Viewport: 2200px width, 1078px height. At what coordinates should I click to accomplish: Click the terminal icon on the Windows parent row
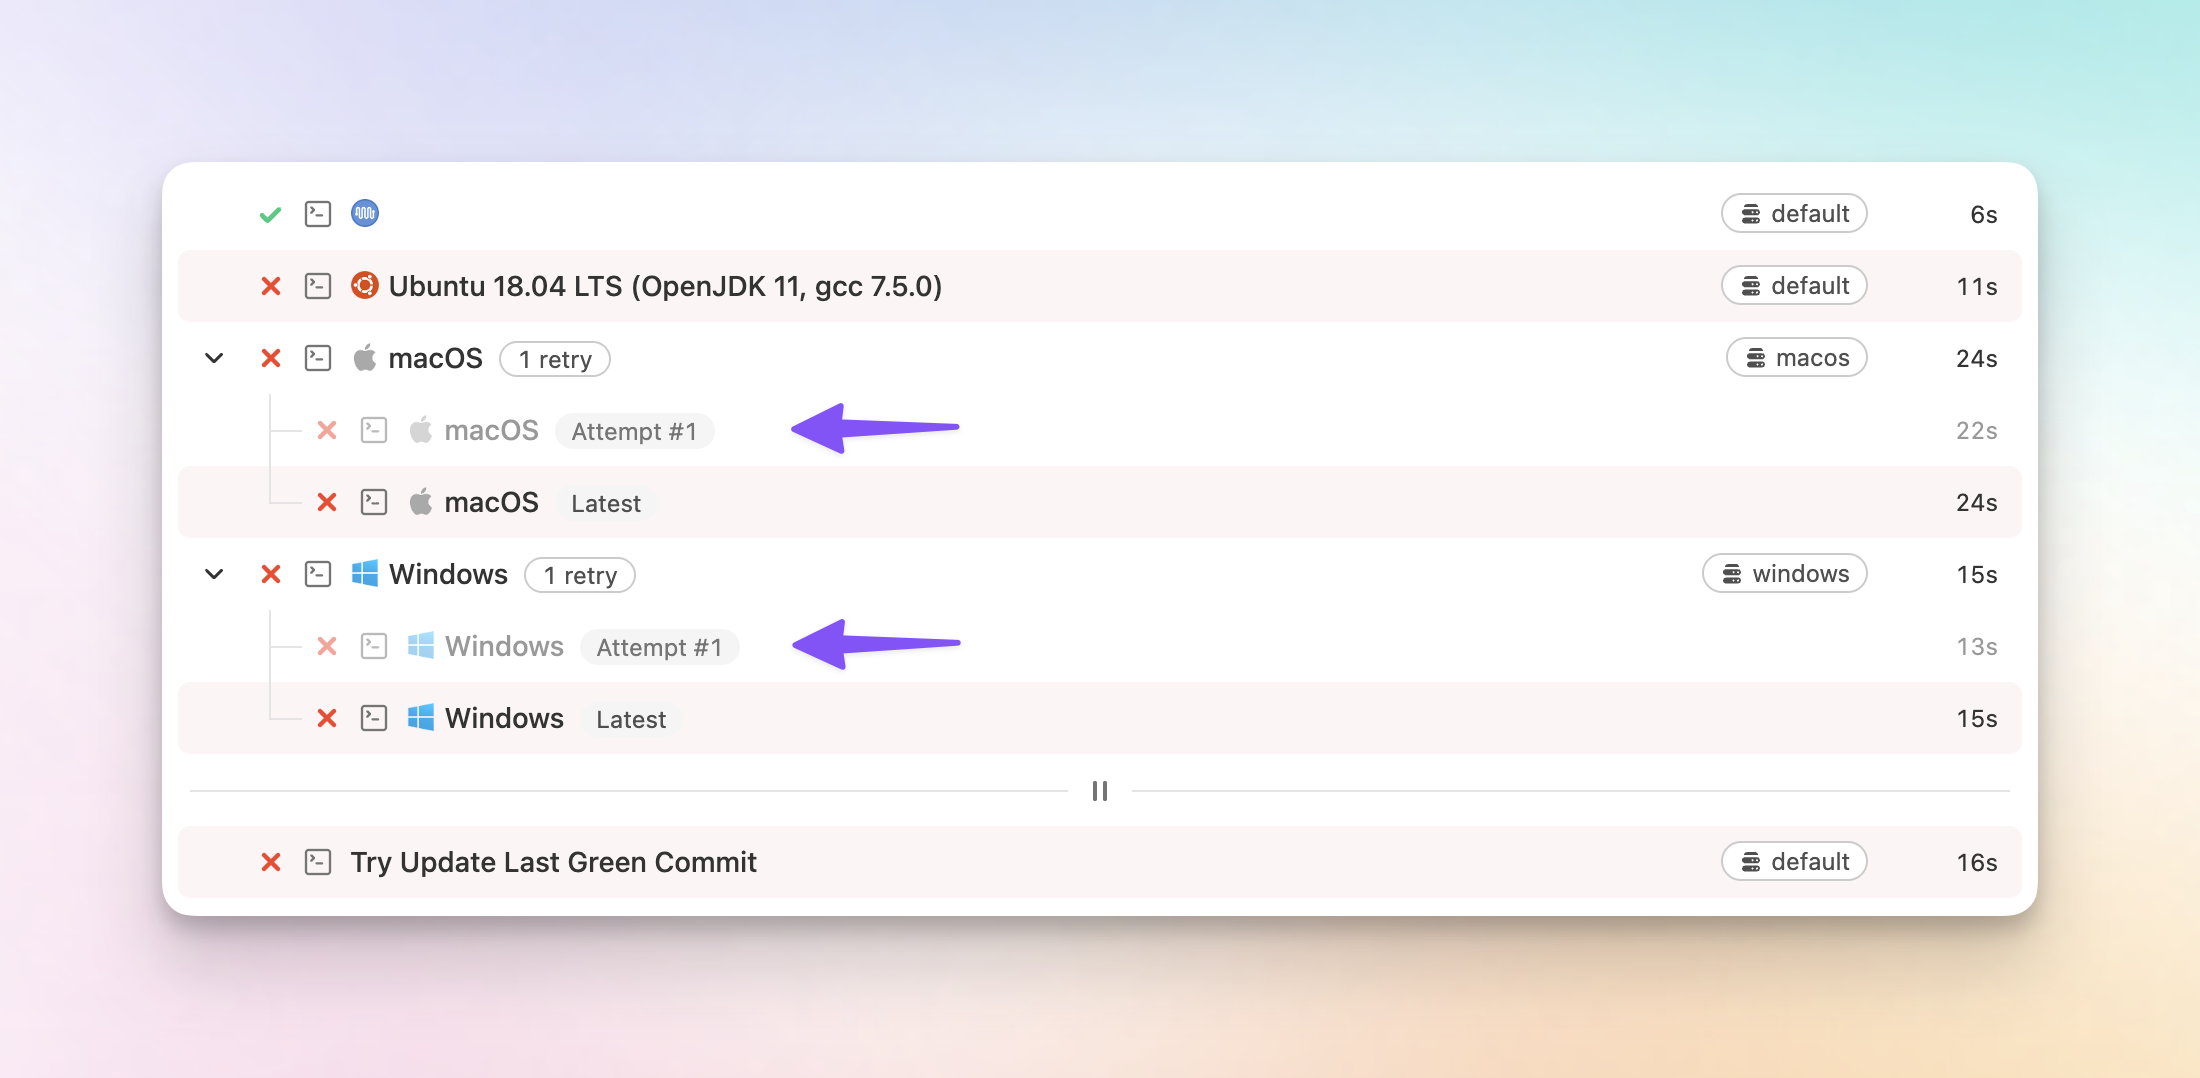point(318,574)
